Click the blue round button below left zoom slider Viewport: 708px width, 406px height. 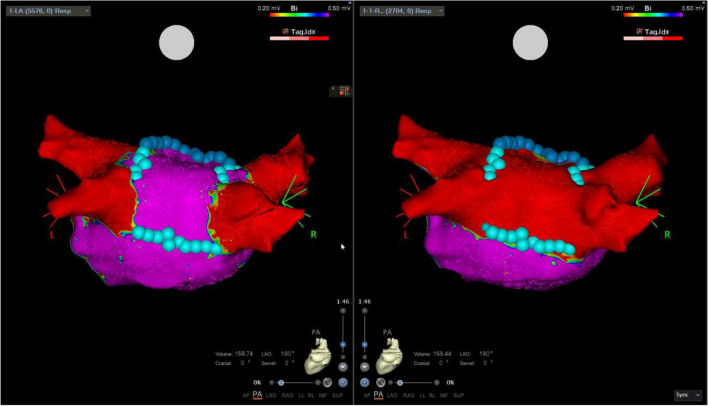point(343,382)
